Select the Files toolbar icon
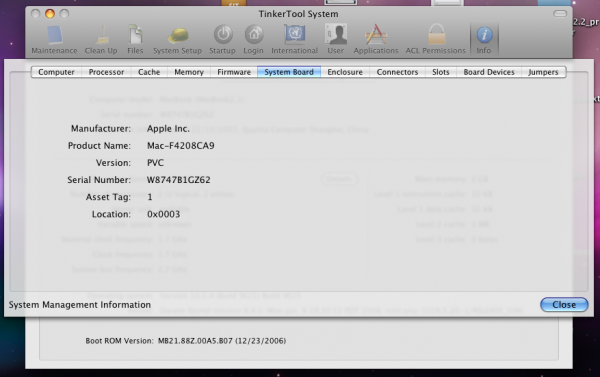The height and width of the screenshot is (377, 600). [135, 40]
